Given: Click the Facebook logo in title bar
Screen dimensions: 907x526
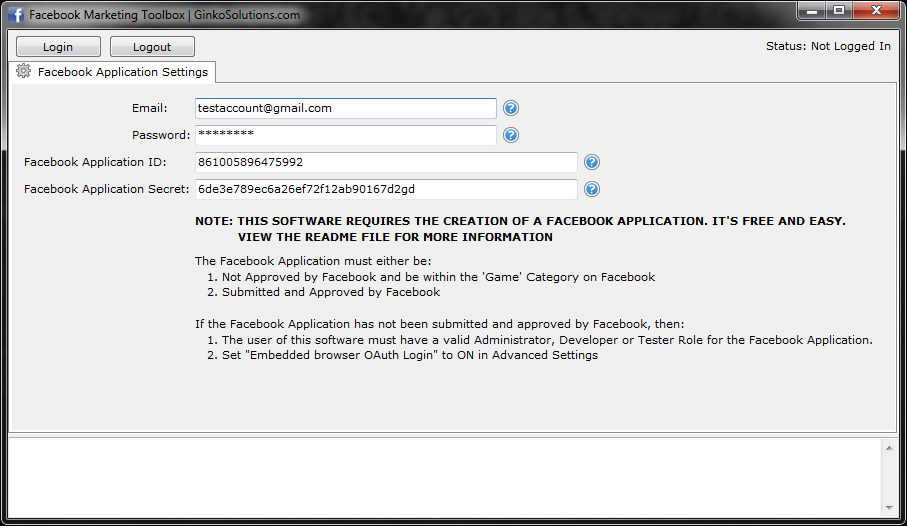Looking at the screenshot, I should tap(16, 15).
